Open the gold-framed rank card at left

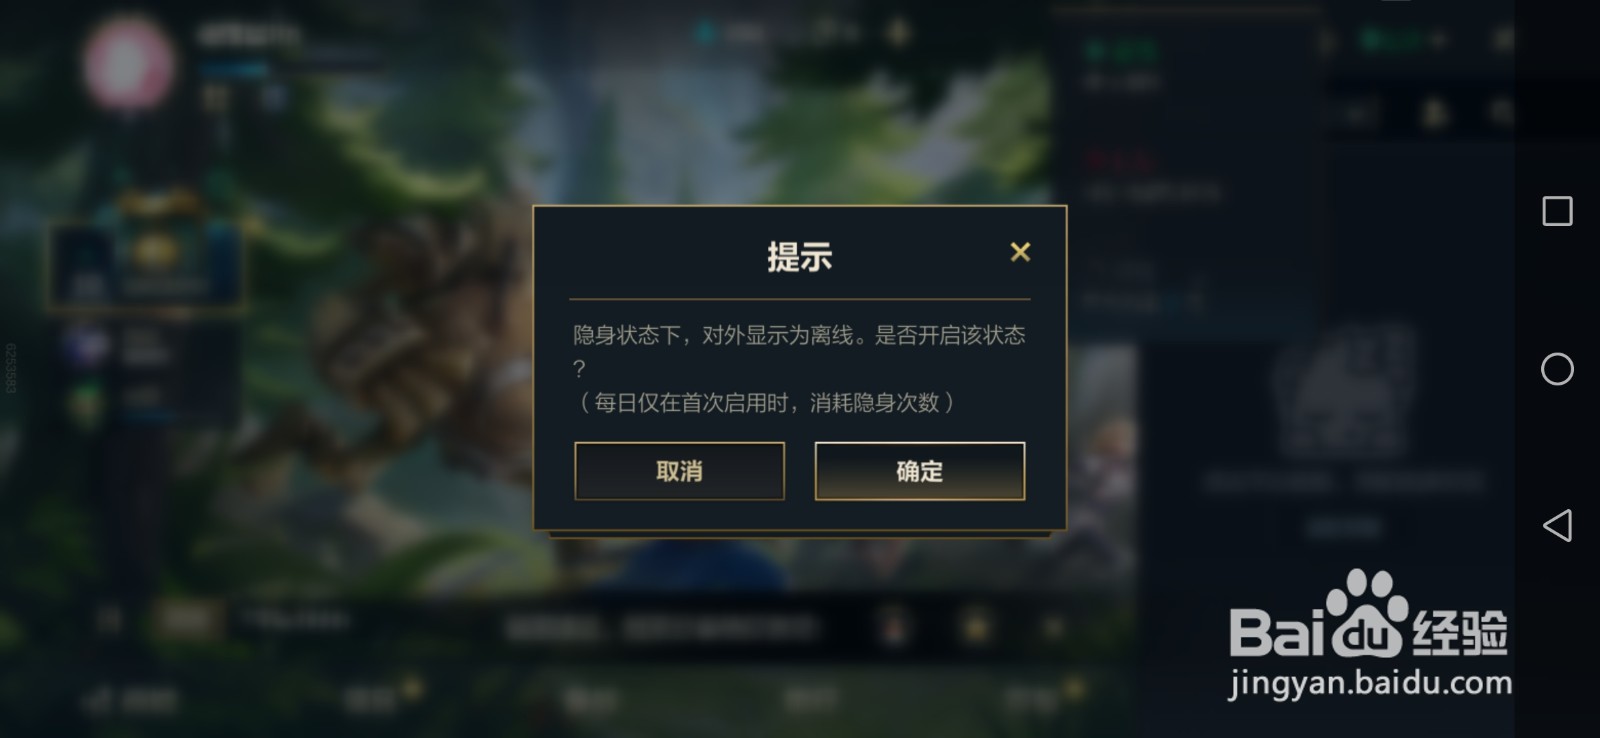[x=146, y=255]
